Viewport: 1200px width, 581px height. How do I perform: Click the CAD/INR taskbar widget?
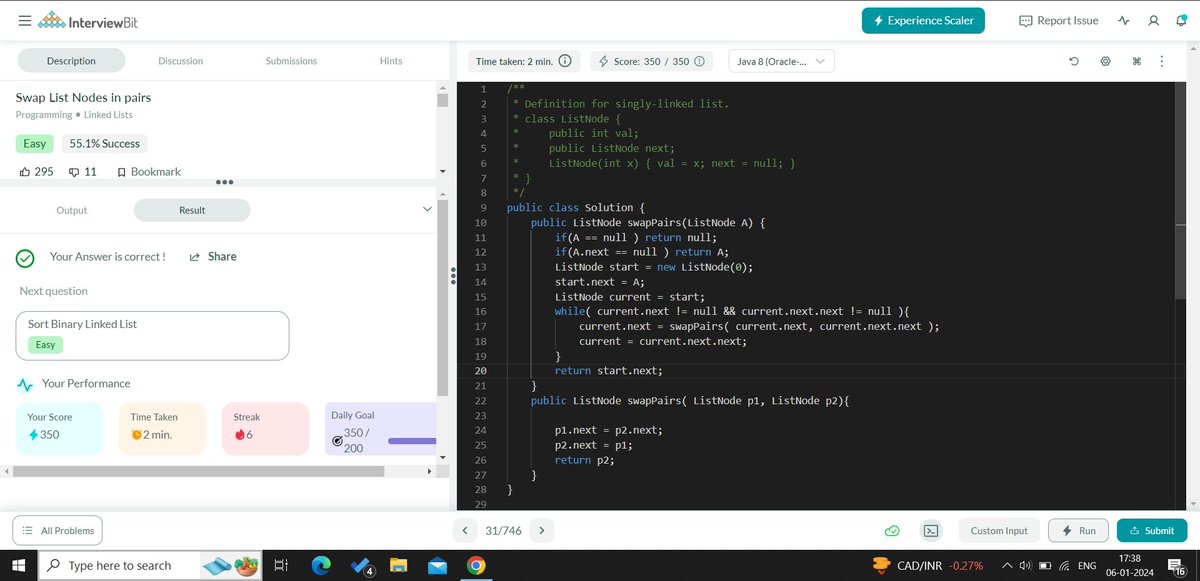point(927,565)
